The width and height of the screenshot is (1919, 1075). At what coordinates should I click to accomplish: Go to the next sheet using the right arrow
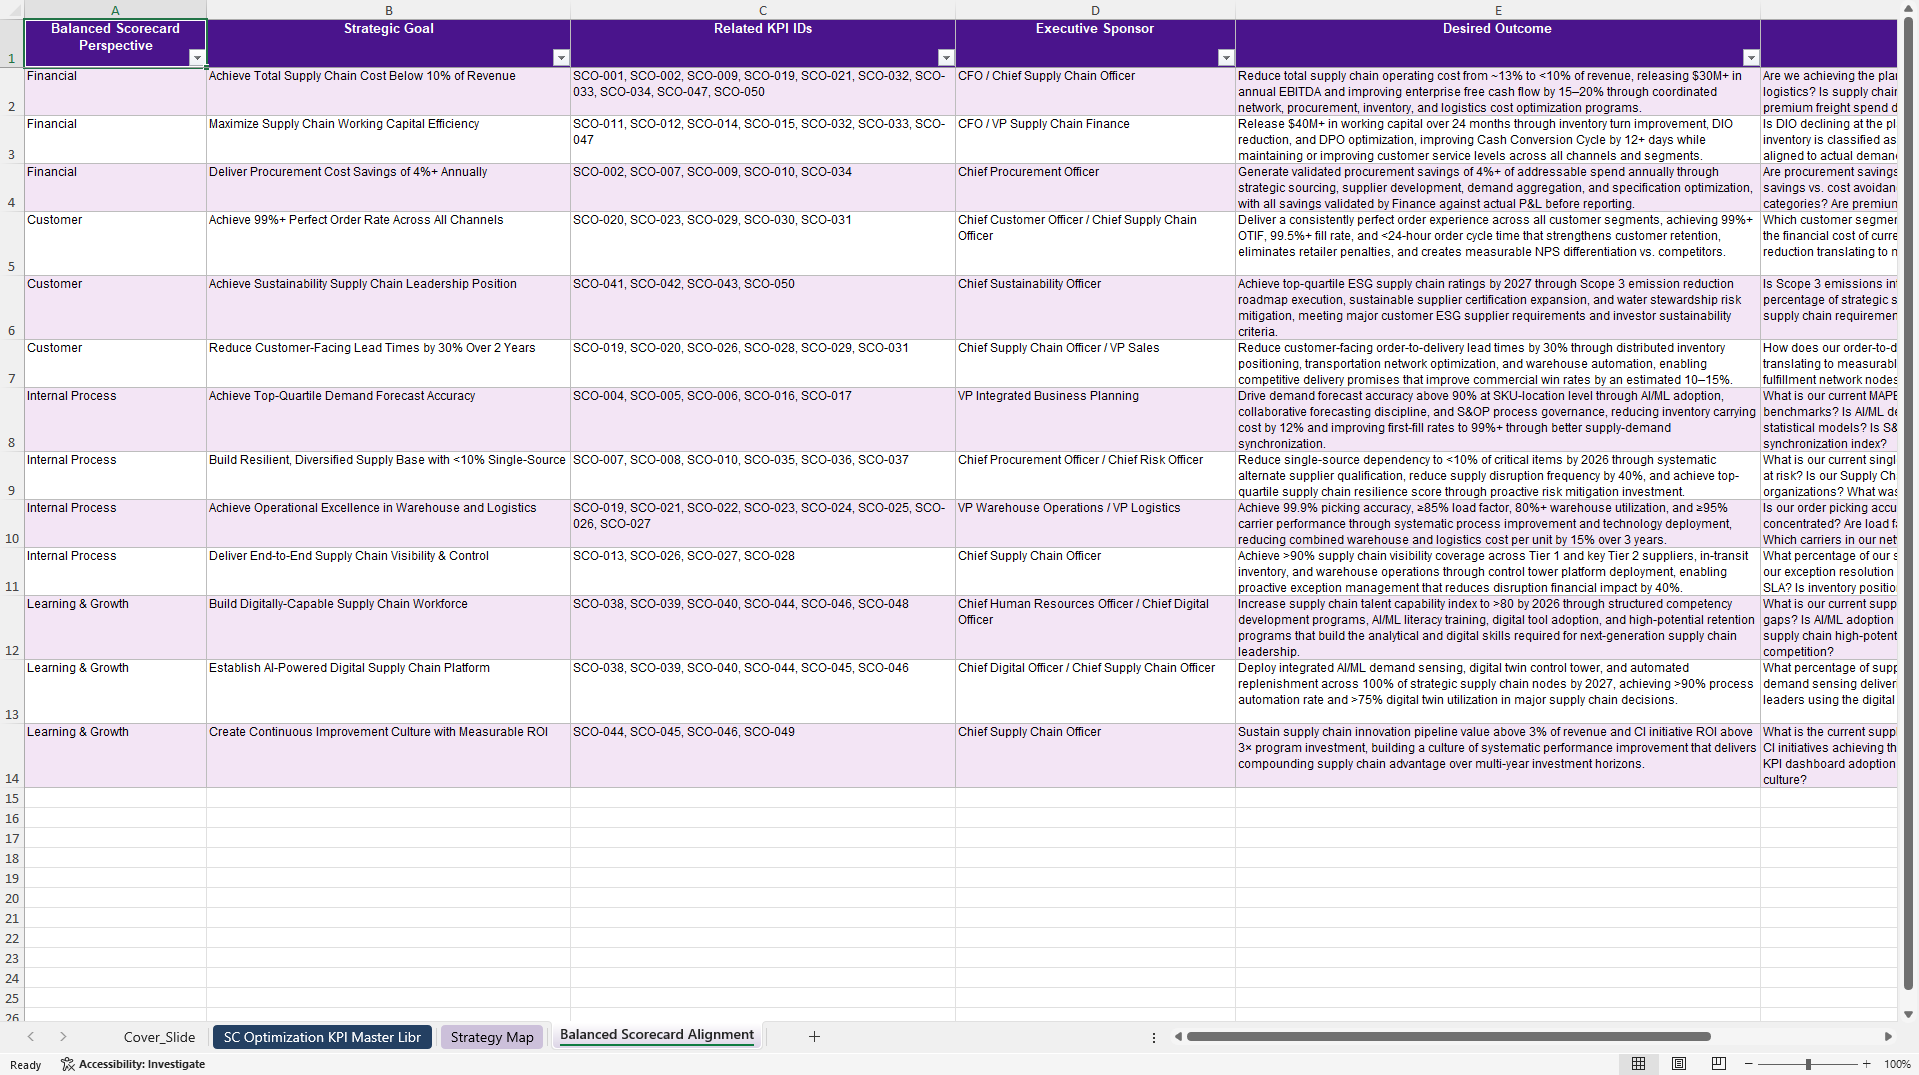pos(63,1037)
